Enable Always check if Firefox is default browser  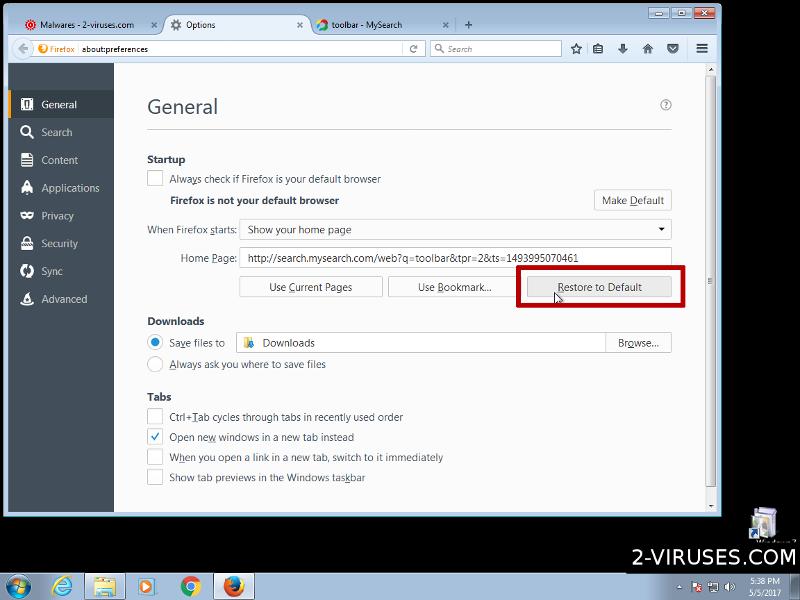155,179
